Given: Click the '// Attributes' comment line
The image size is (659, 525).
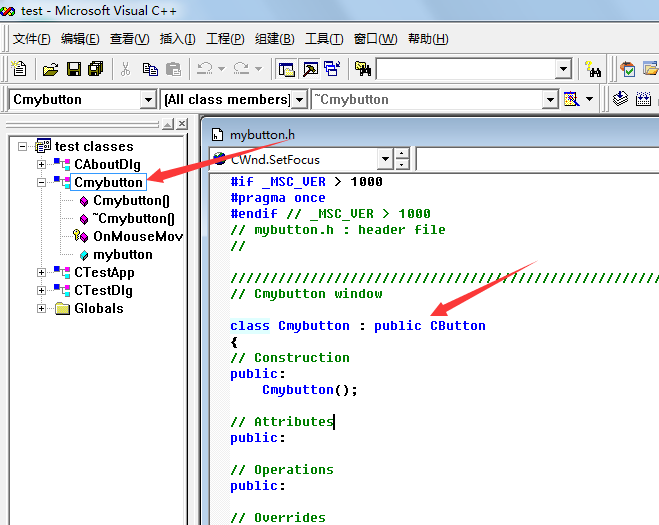Looking at the screenshot, I should coord(282,422).
